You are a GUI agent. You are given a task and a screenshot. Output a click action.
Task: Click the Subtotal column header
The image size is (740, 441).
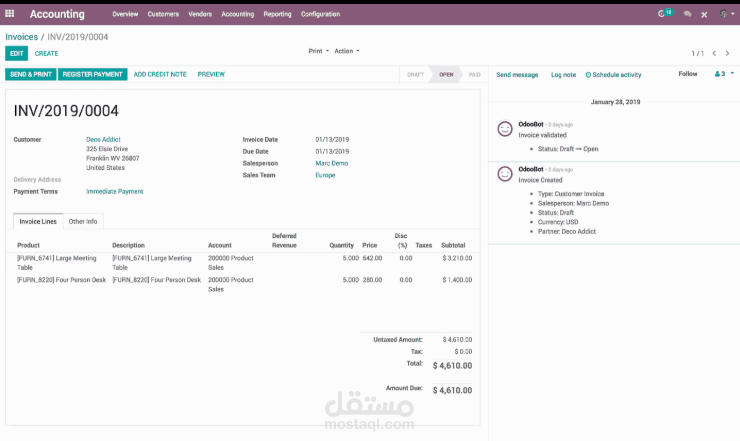[x=453, y=245]
